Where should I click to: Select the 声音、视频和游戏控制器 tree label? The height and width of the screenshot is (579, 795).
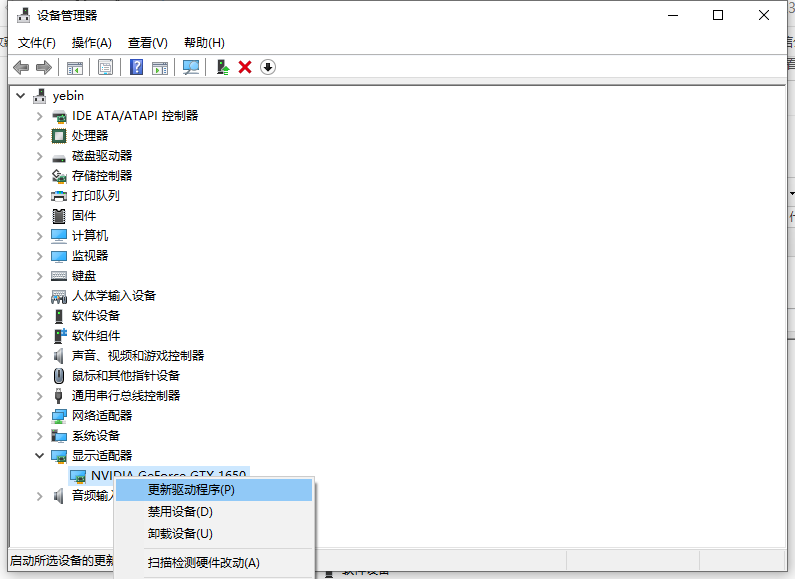click(x=138, y=355)
